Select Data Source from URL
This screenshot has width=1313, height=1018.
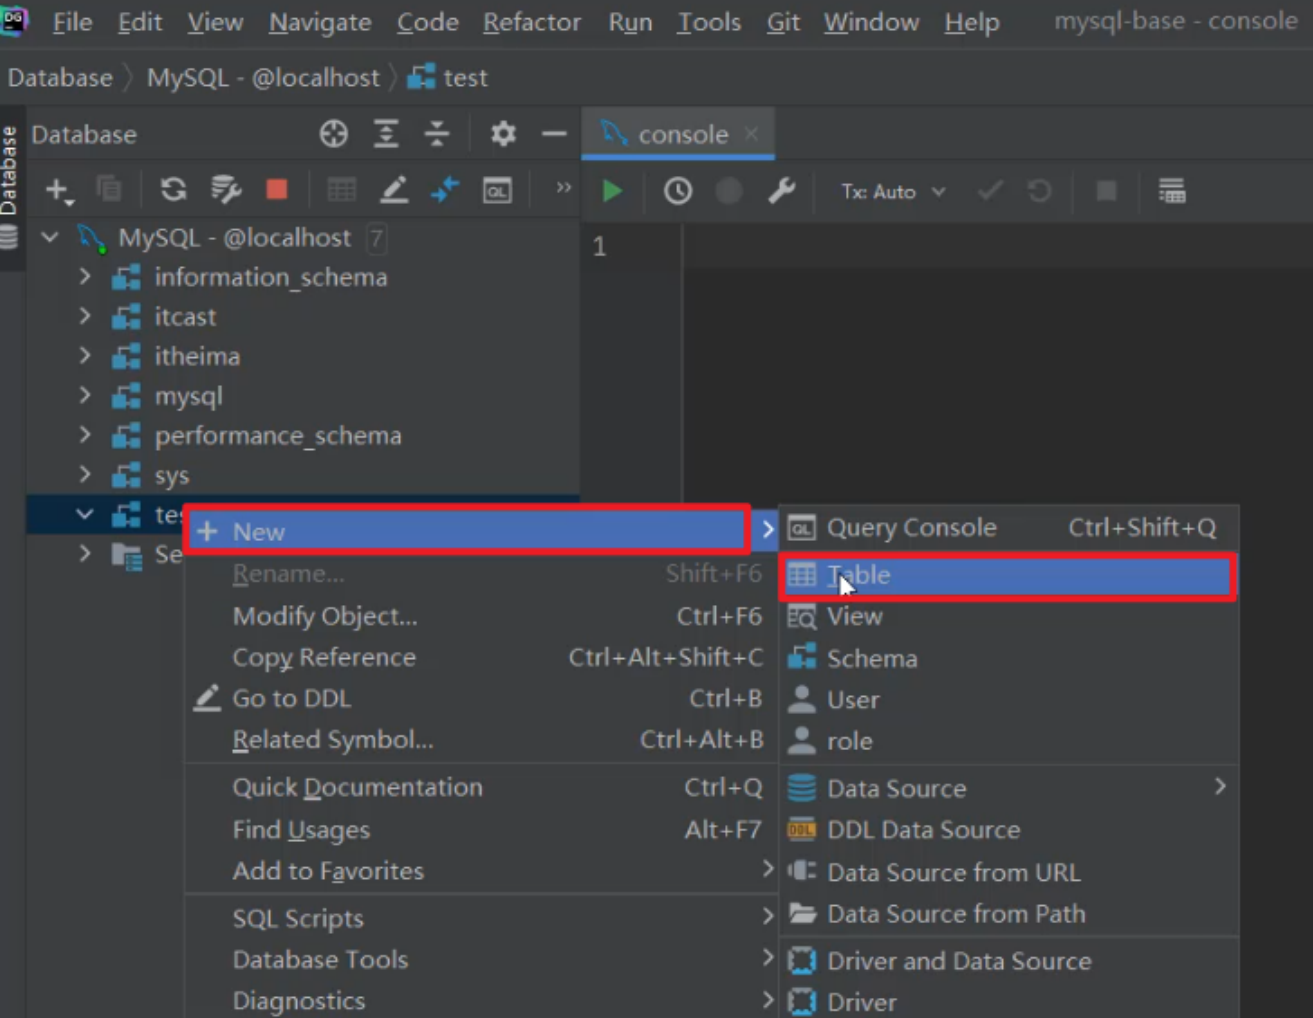[x=1008, y=872]
